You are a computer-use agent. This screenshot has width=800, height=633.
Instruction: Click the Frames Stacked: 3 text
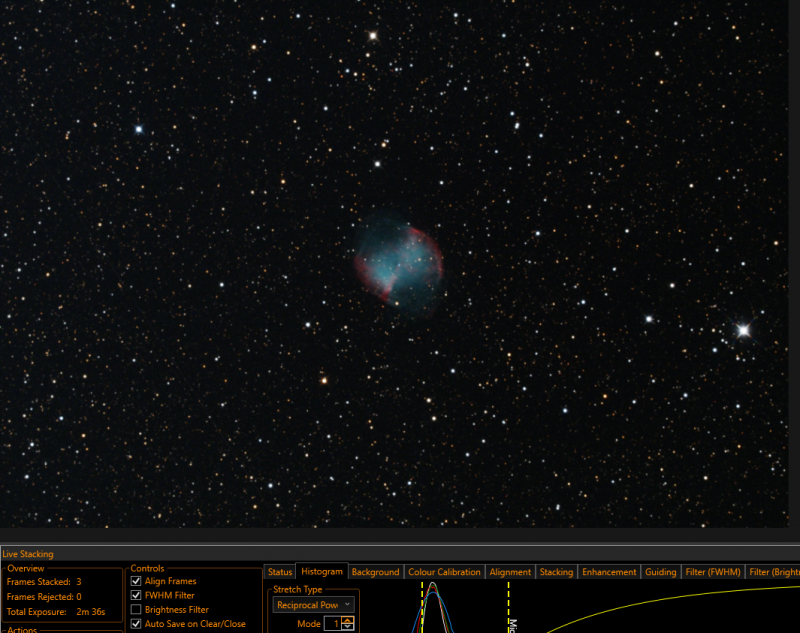click(44, 581)
